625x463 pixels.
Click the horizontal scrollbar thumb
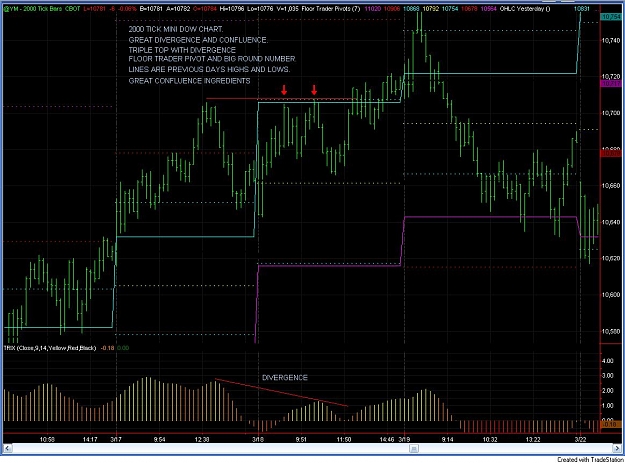[414, 449]
